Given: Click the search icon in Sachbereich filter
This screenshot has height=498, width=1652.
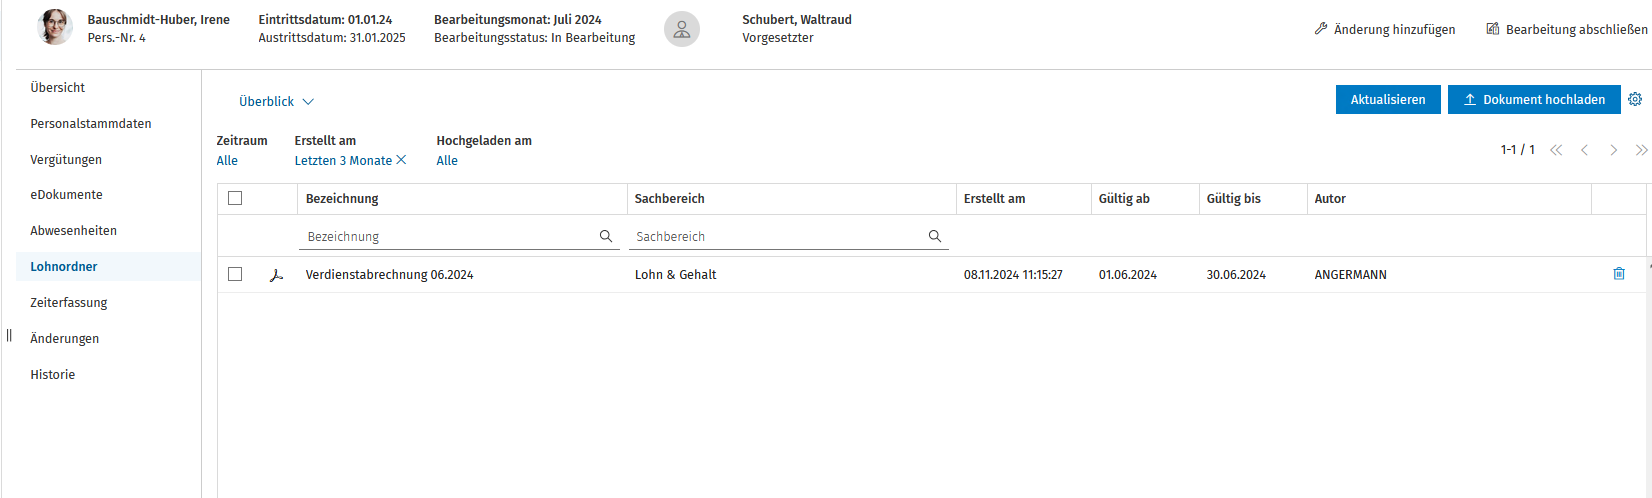Looking at the screenshot, I should tap(934, 236).
